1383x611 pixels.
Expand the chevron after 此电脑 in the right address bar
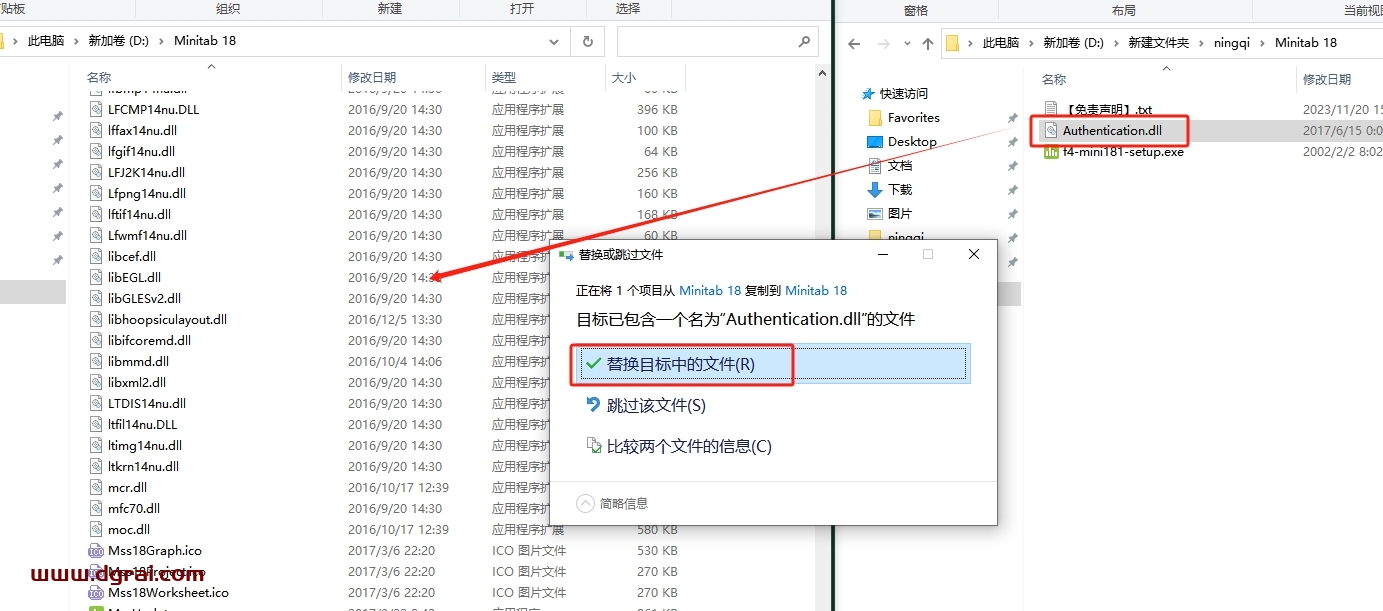(x=1031, y=43)
